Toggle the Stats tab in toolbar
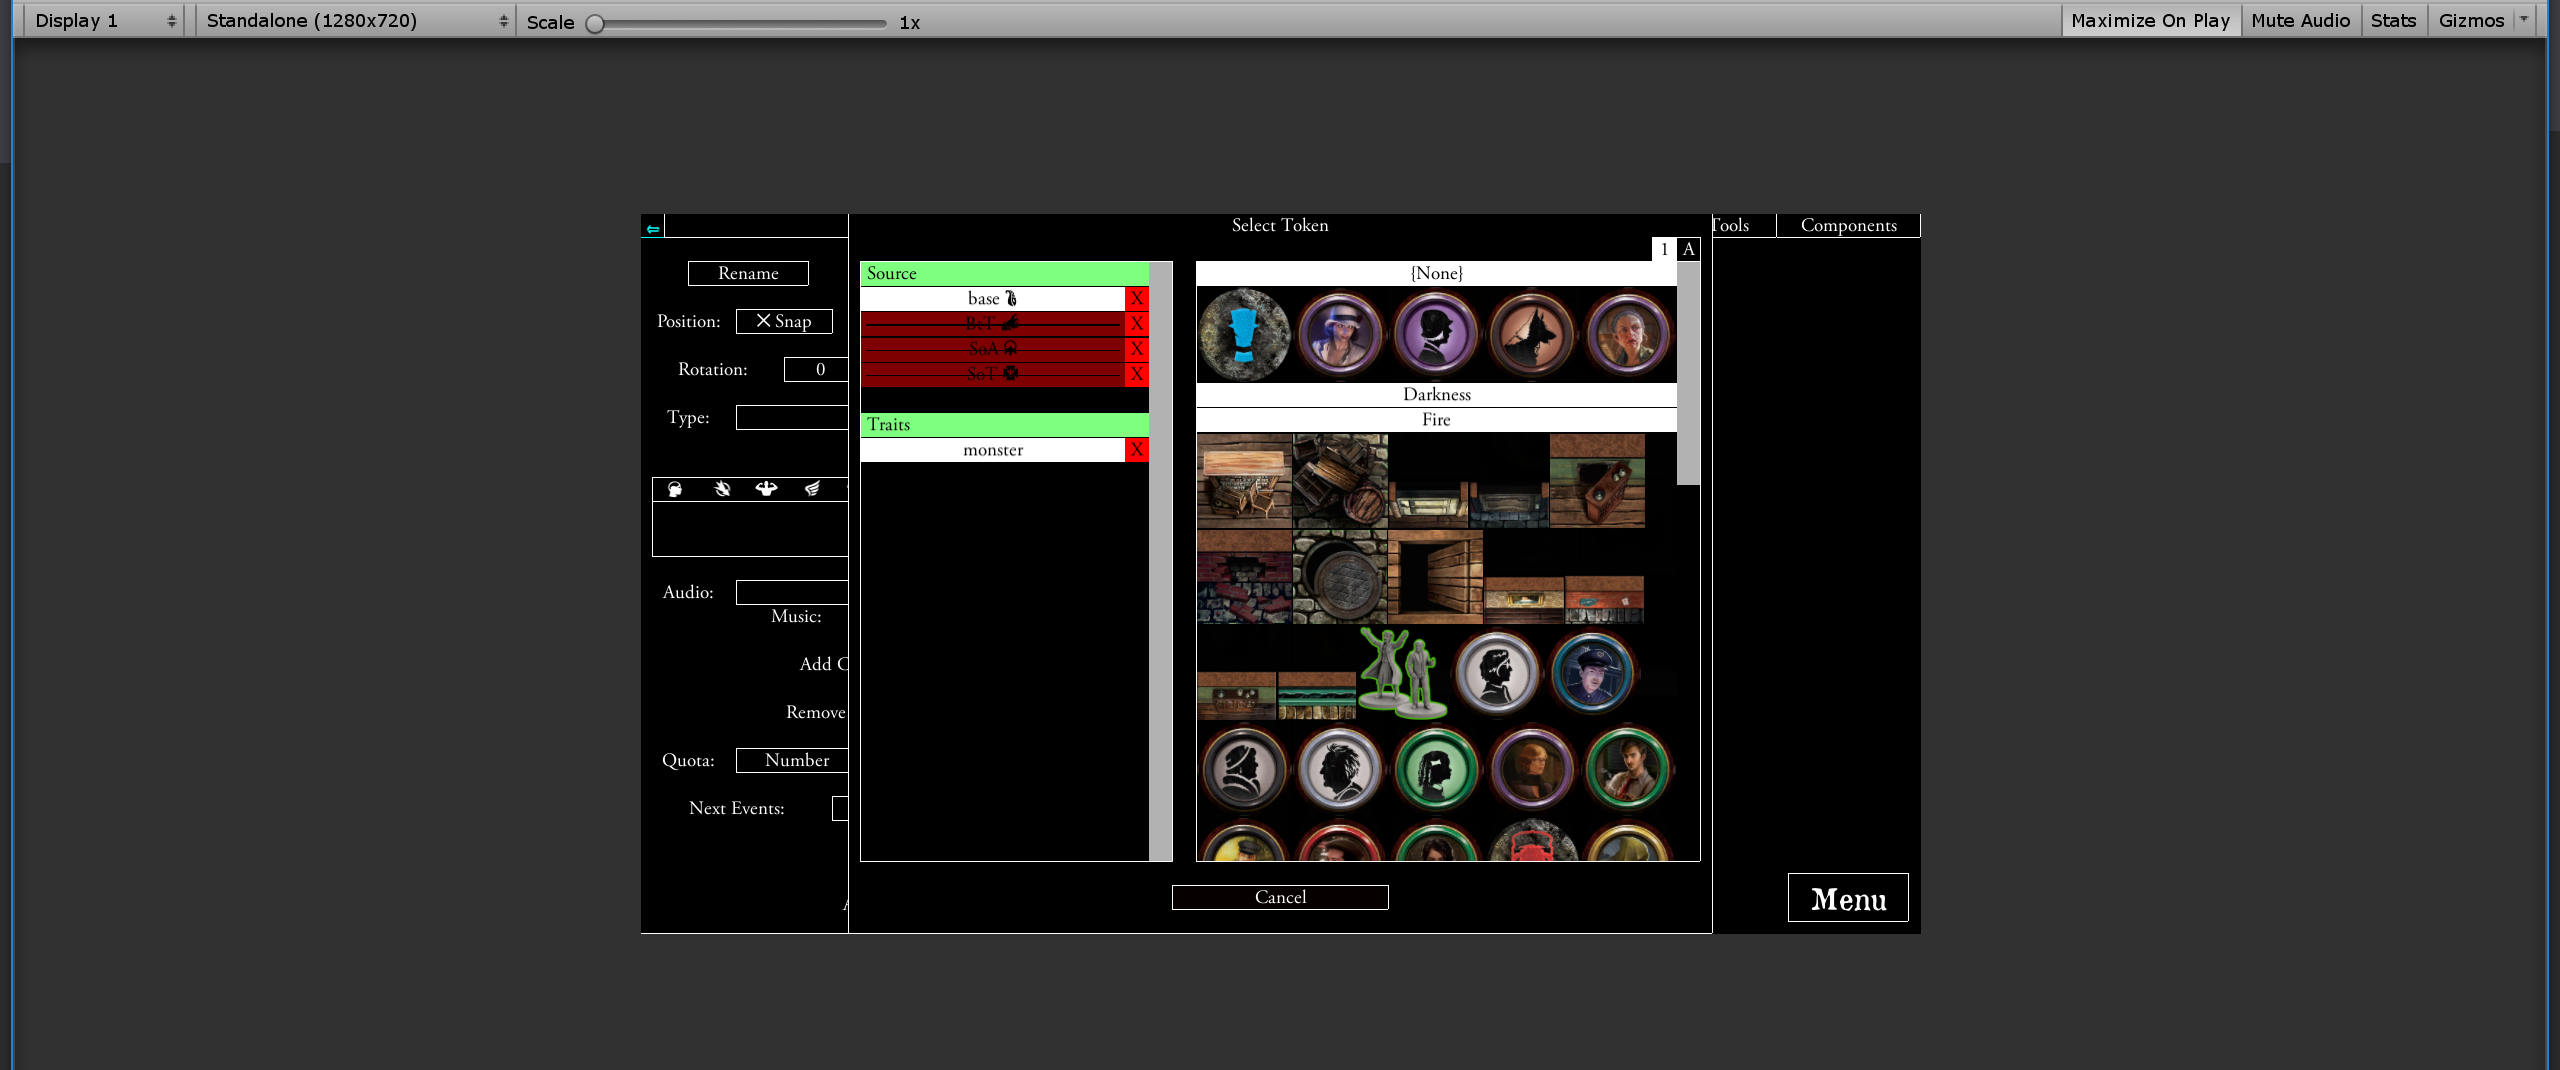The width and height of the screenshot is (2560, 1070). [2393, 20]
